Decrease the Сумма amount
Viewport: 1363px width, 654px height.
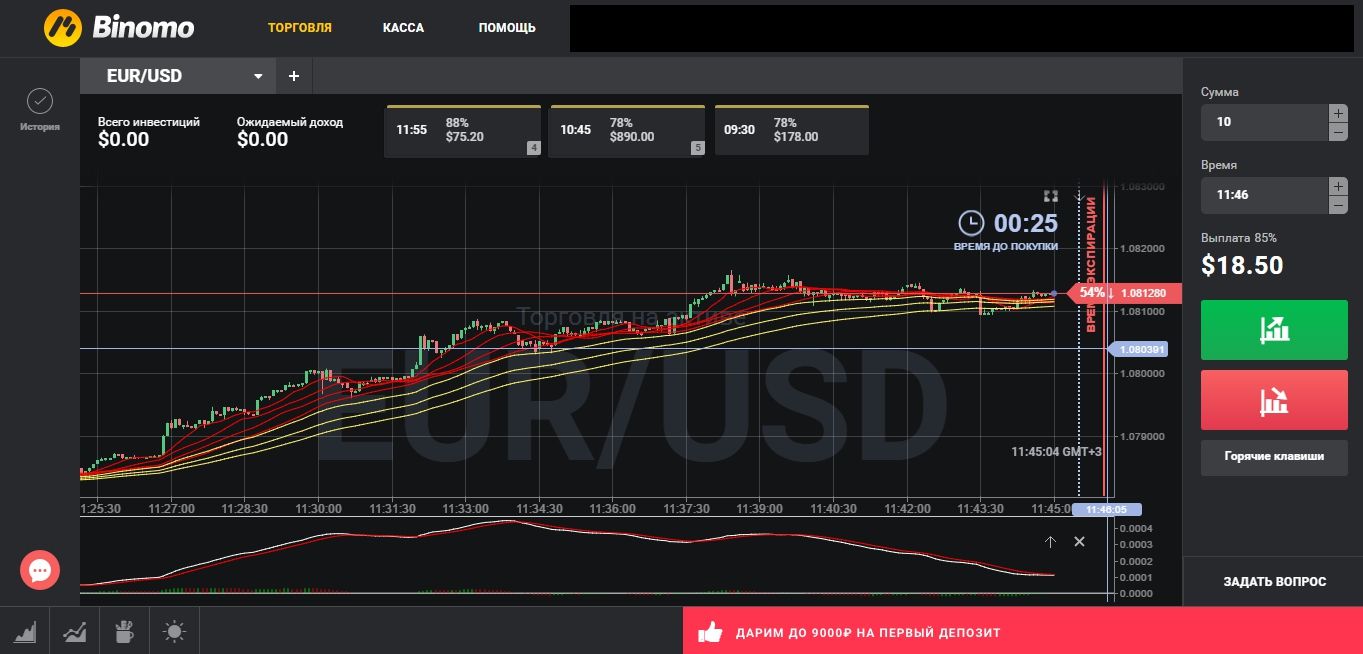click(x=1338, y=132)
